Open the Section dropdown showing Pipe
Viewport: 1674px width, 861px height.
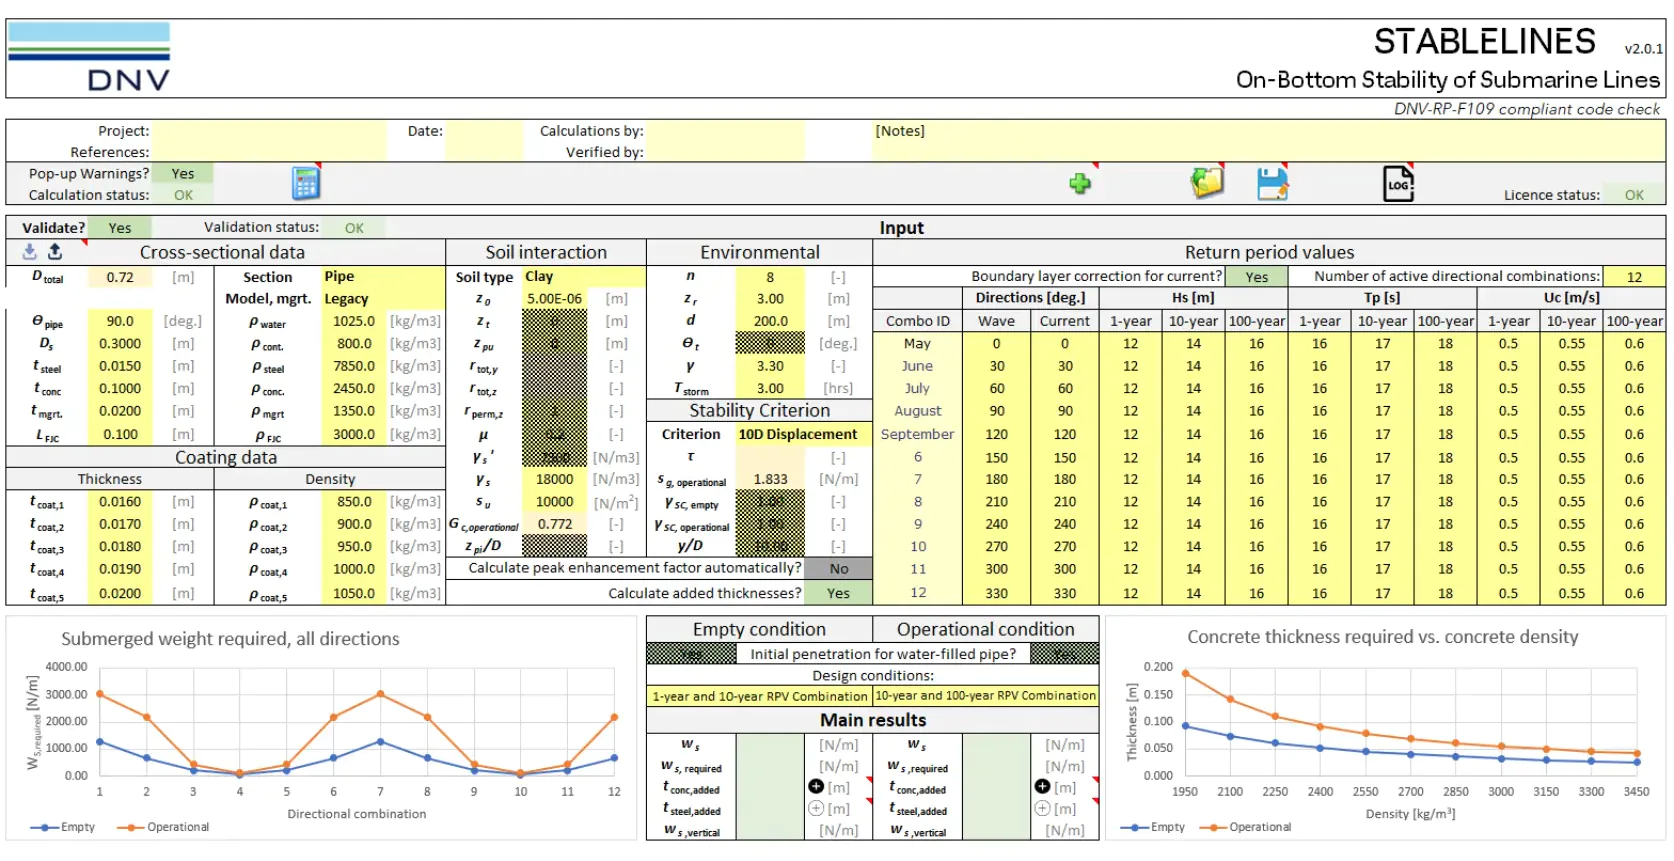pos(383,277)
